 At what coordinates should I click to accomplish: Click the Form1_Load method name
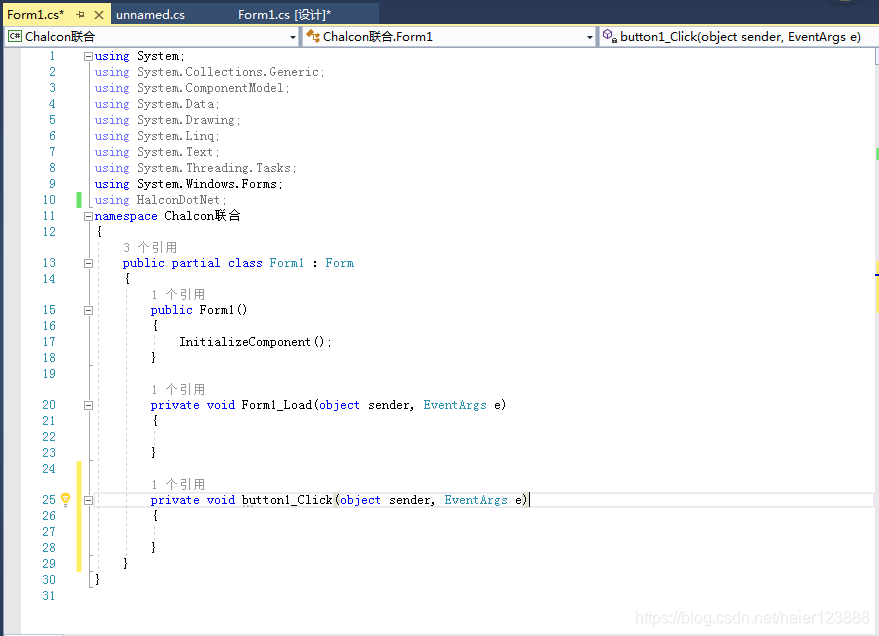[276, 405]
